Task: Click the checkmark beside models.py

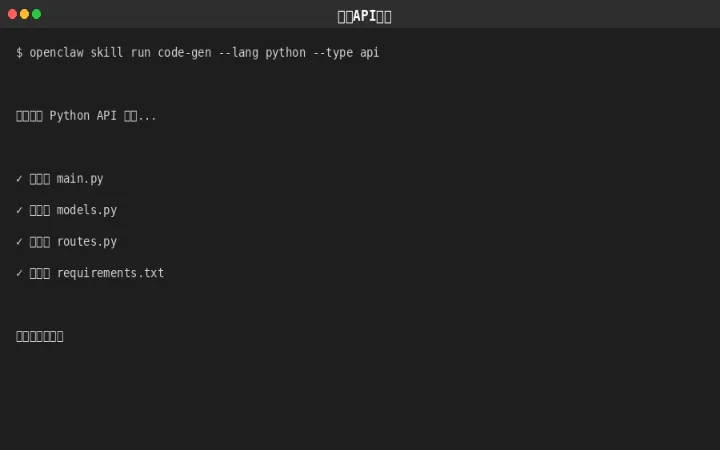Action: (19, 210)
